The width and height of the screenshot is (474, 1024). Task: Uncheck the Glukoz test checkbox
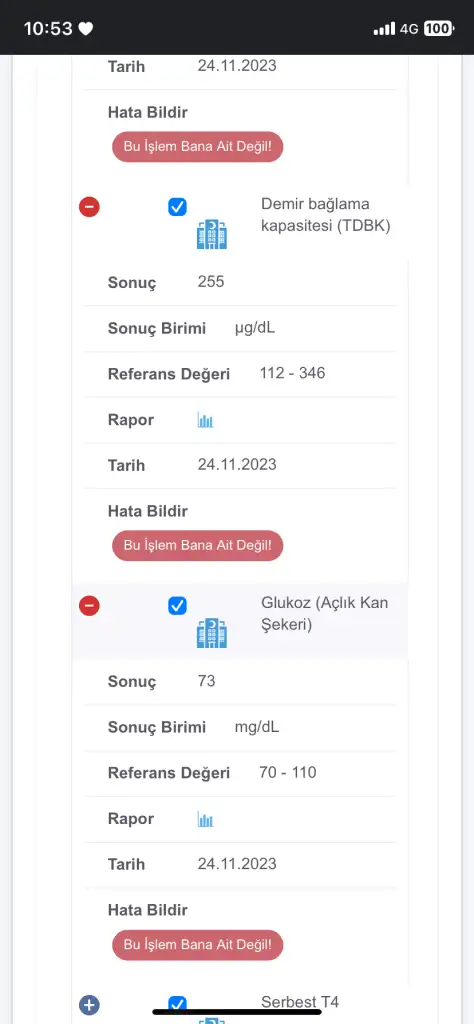click(x=177, y=606)
